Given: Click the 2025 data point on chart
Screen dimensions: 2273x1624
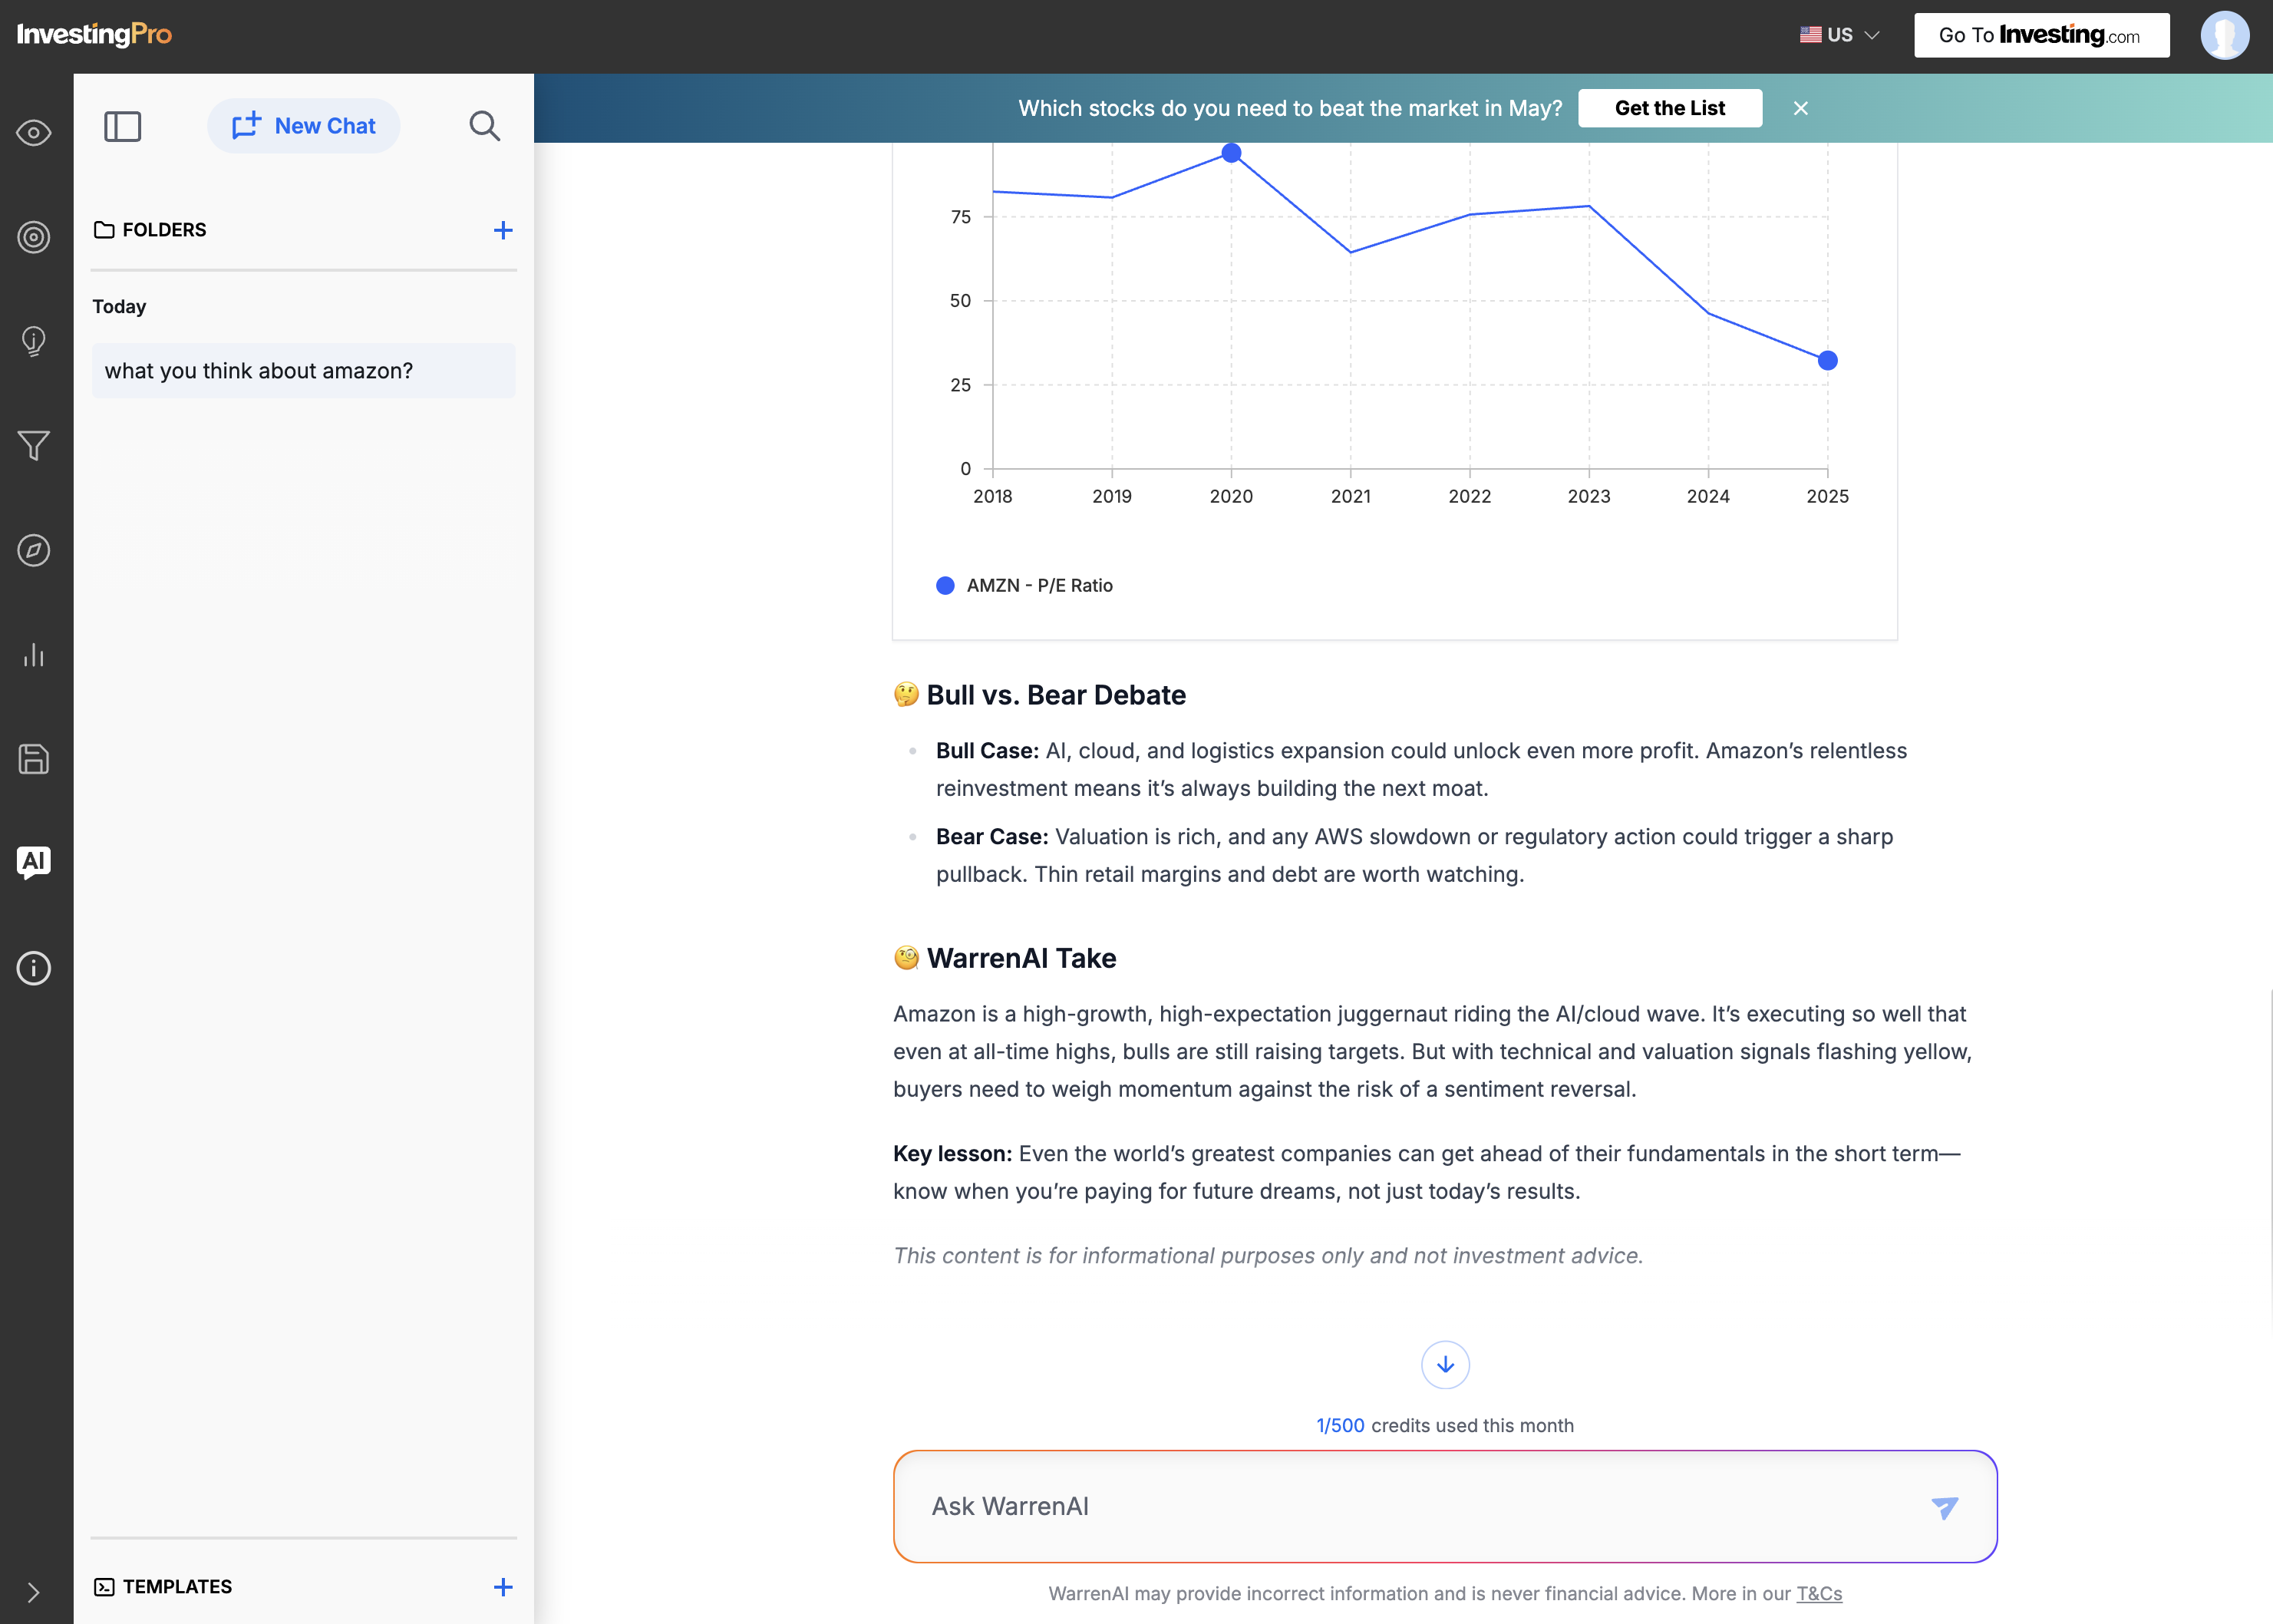Looking at the screenshot, I should [x=1827, y=360].
